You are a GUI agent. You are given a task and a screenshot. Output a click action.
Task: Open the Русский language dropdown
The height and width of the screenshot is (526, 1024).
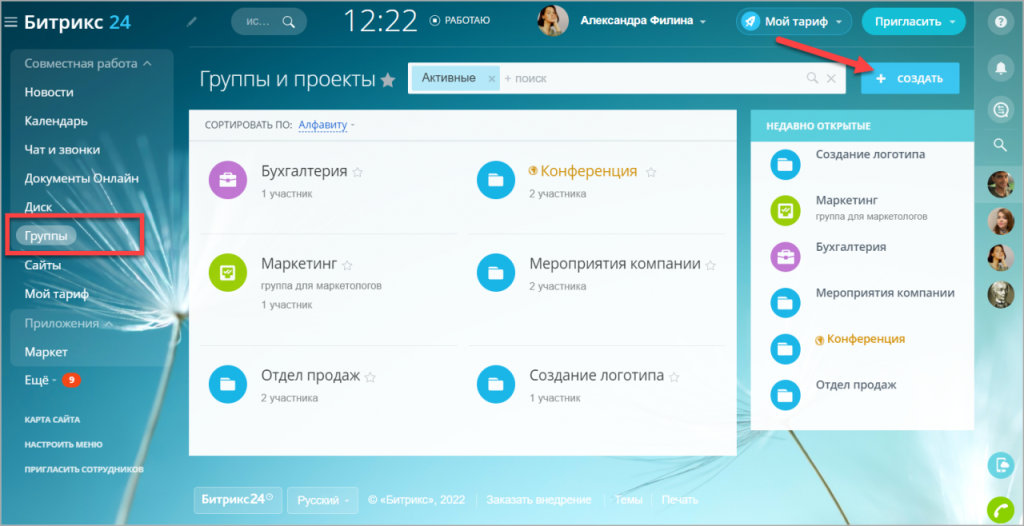[323, 500]
